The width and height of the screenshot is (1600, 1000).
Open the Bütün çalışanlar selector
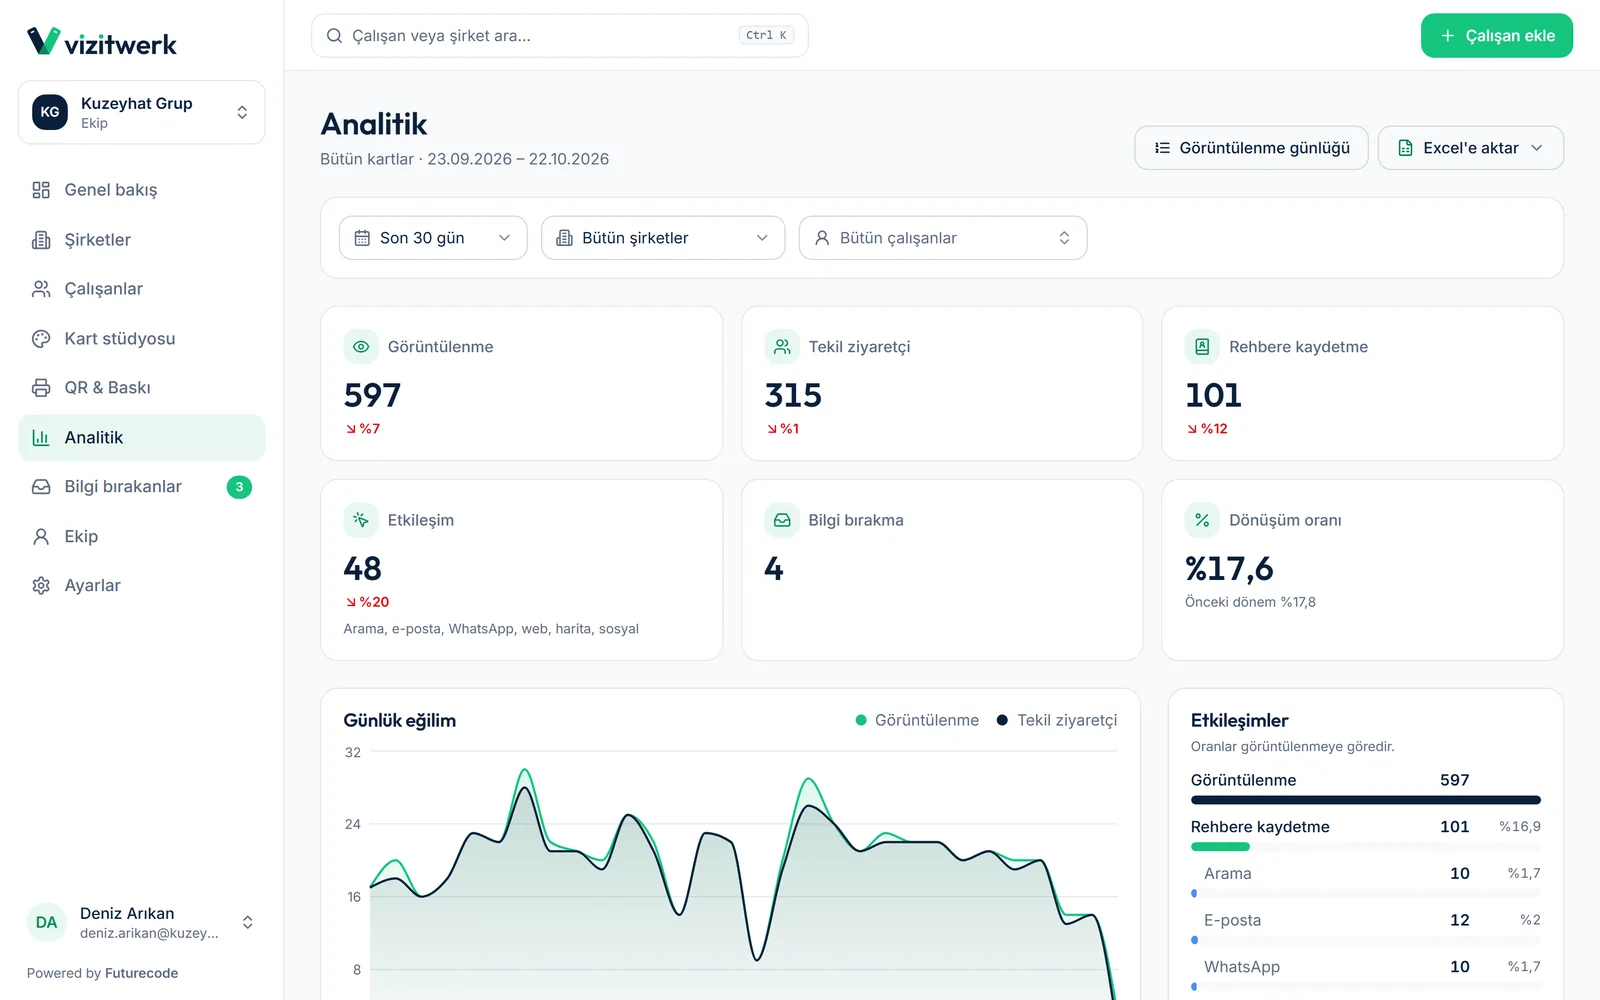pyautogui.click(x=943, y=238)
